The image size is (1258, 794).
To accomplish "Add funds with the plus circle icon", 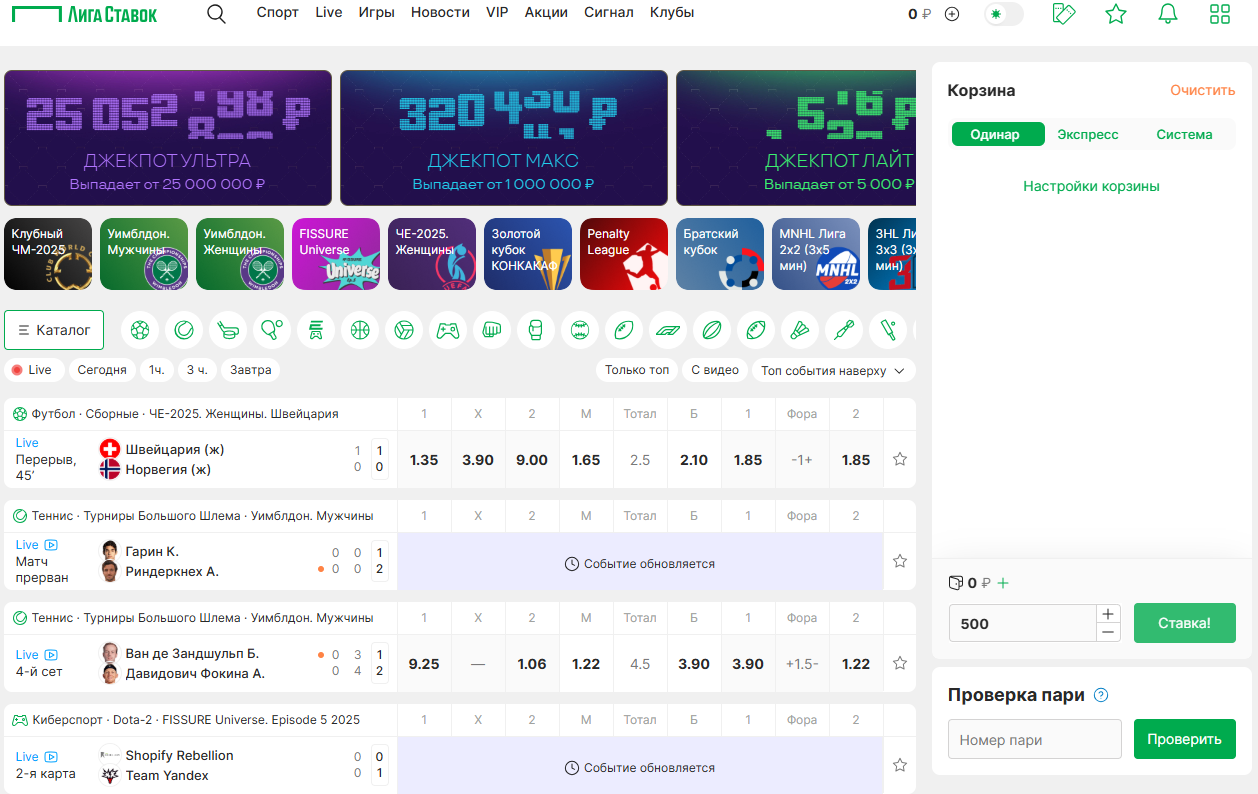I will pos(952,14).
